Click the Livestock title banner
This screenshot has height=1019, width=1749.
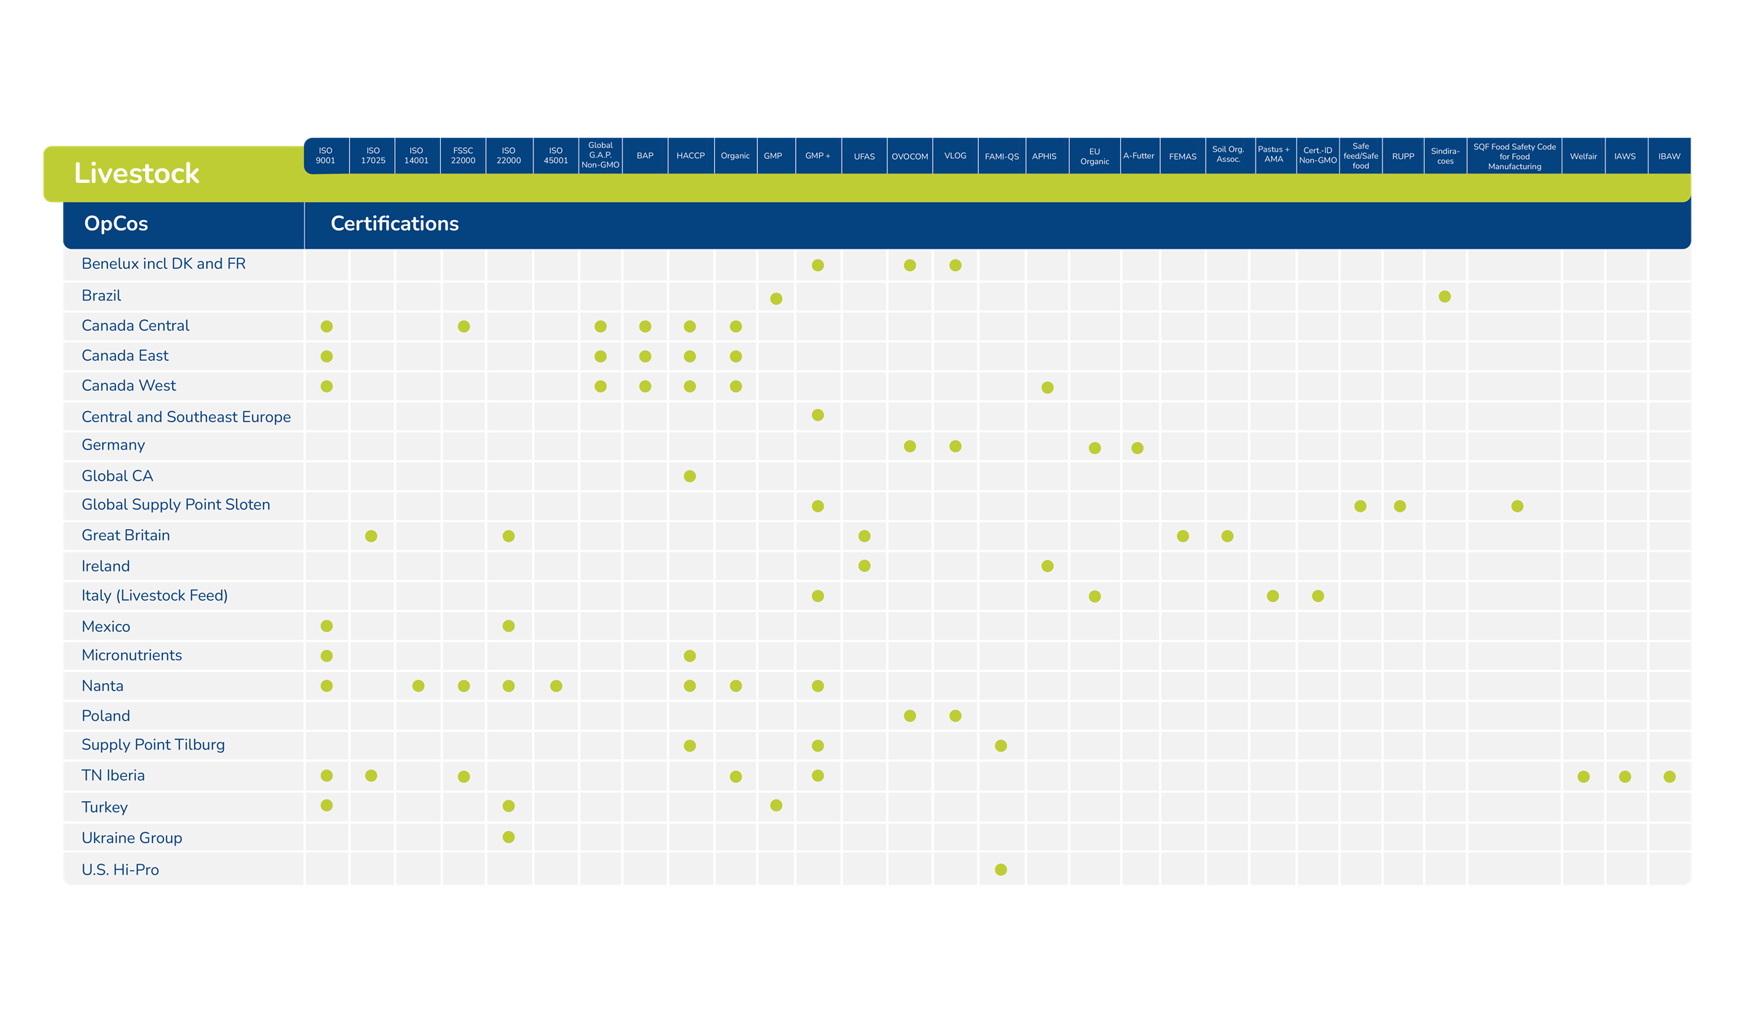137,174
